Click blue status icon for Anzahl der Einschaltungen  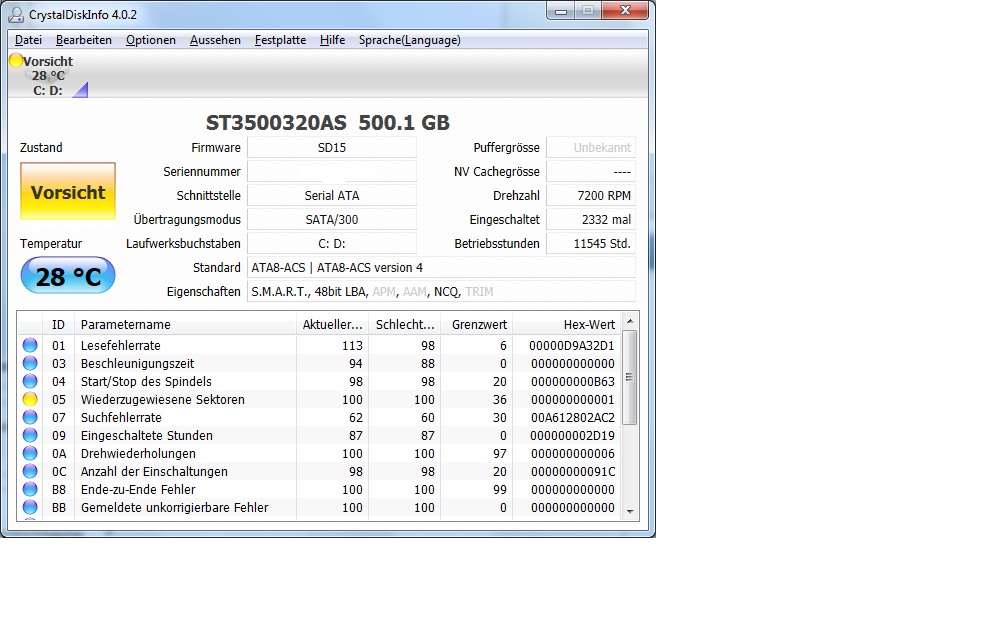[30, 471]
